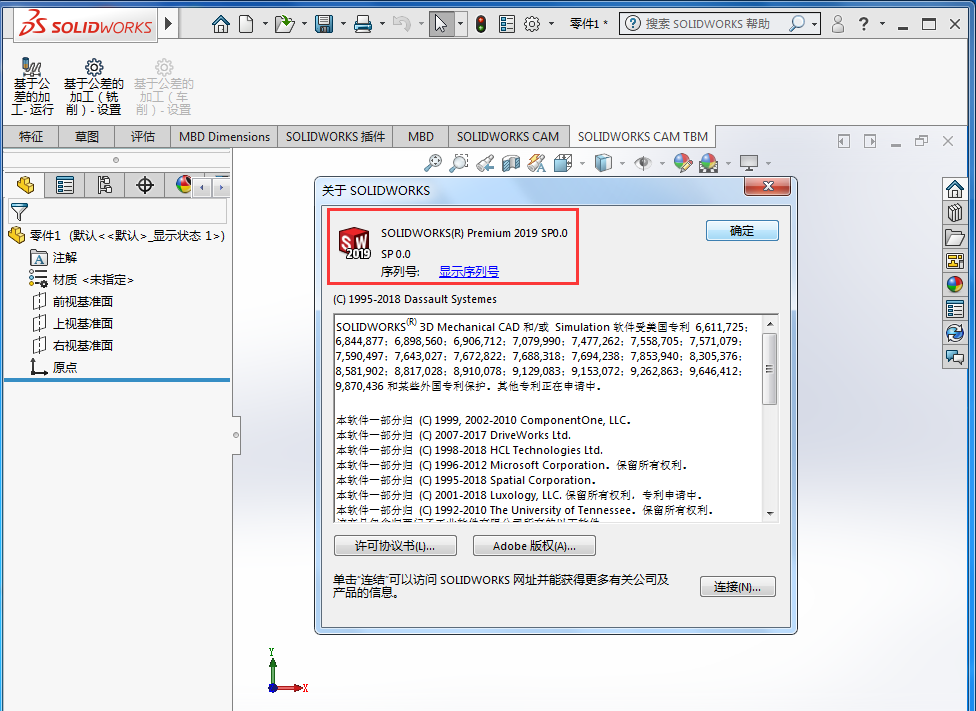Open the Save dropdown arrow

pyautogui.click(x=343, y=24)
